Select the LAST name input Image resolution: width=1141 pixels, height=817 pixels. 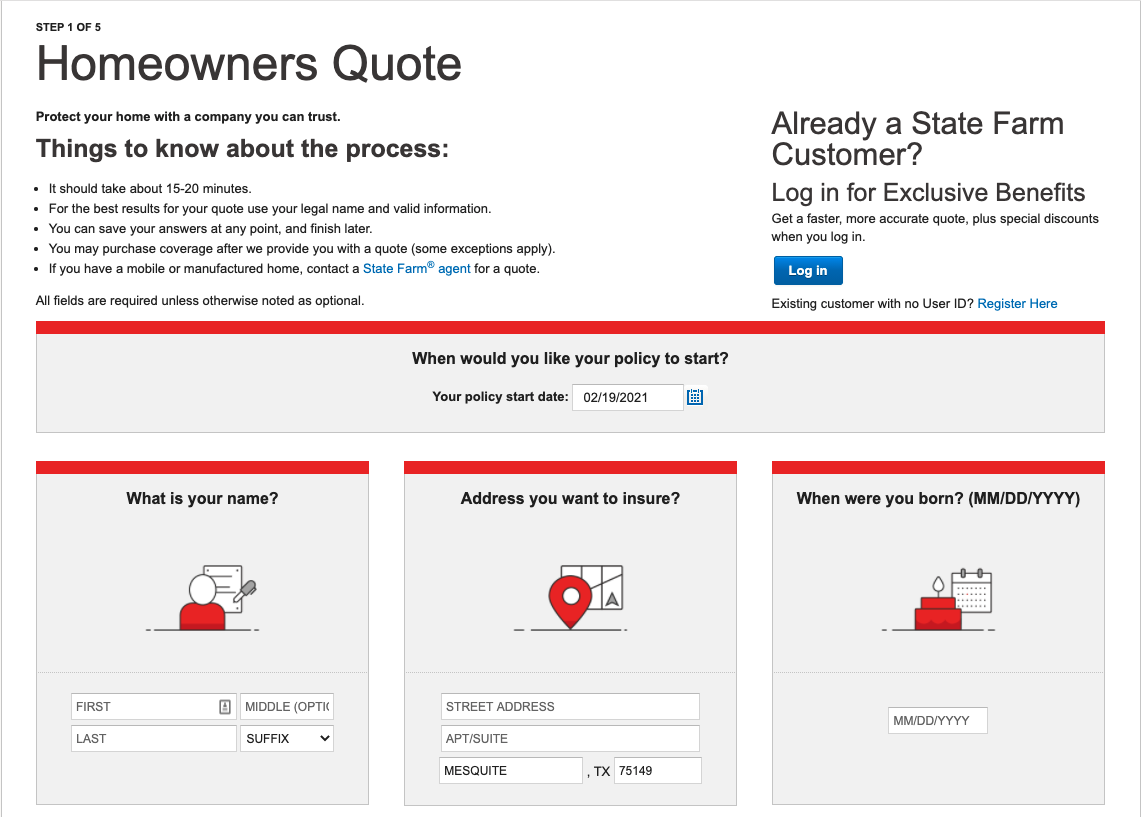[153, 738]
